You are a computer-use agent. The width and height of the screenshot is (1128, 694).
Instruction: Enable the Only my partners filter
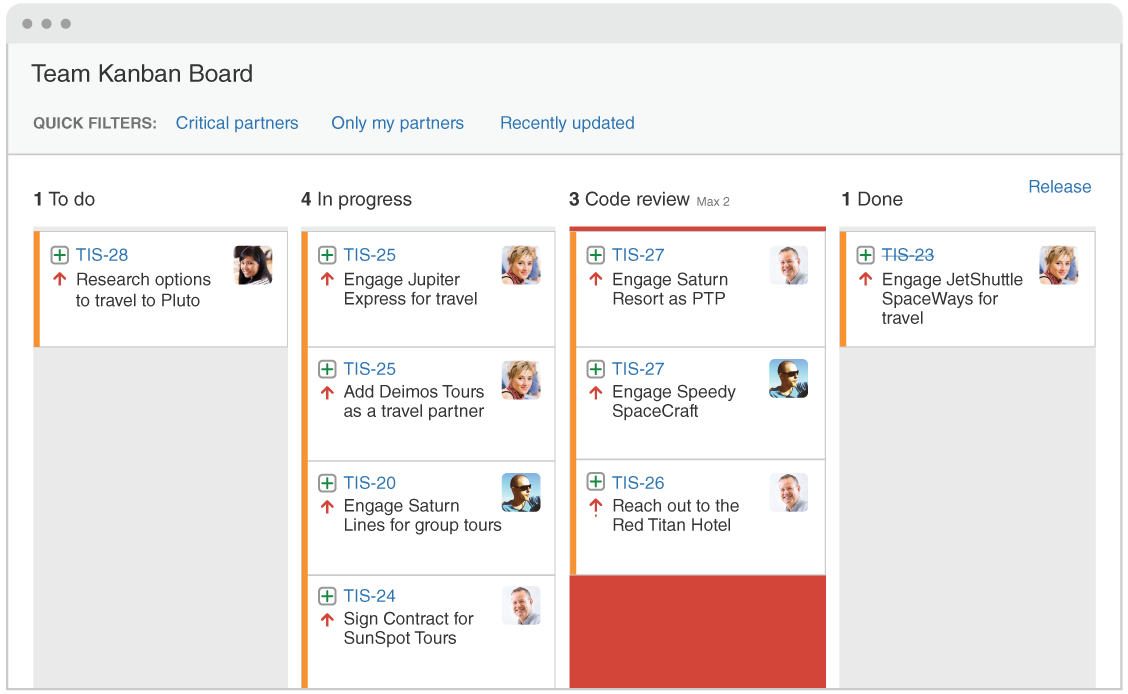tap(397, 123)
